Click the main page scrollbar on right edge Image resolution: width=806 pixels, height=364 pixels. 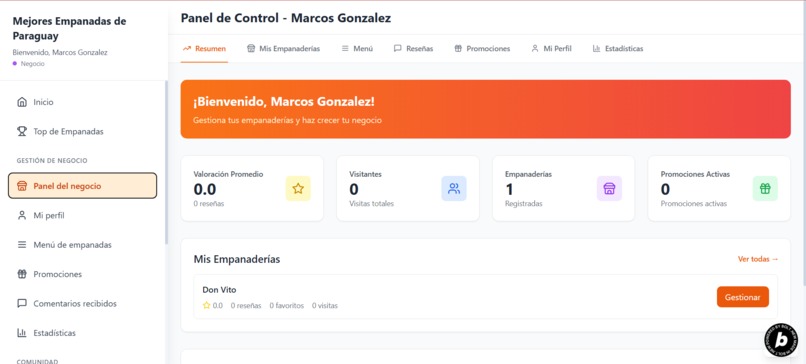[x=804, y=144]
